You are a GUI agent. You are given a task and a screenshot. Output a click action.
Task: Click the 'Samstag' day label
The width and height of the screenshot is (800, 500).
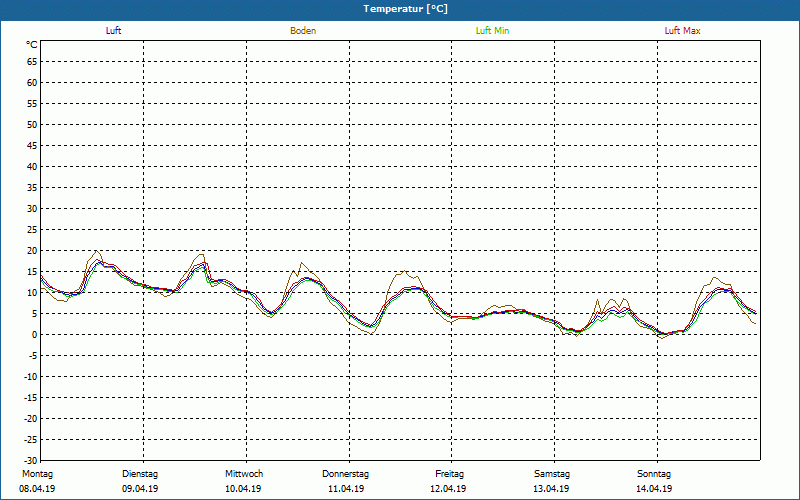(x=552, y=474)
